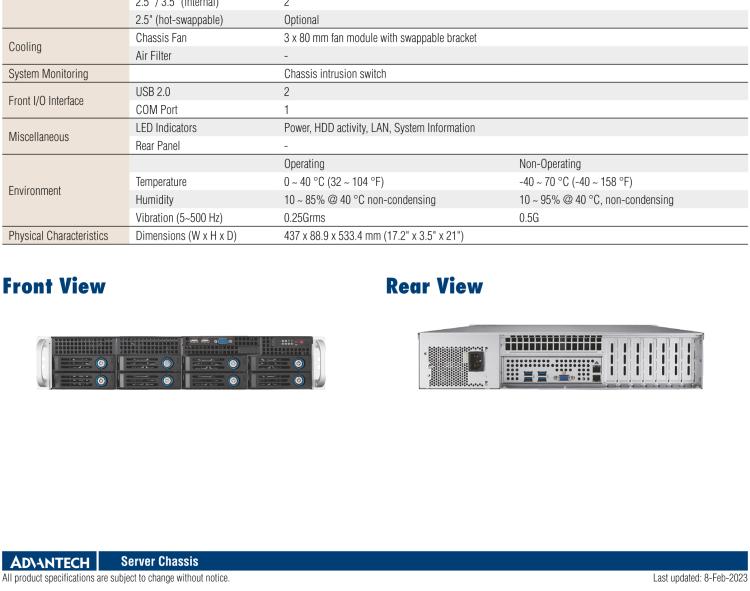
Task: Click the Rear View heading
Action: click(x=434, y=287)
